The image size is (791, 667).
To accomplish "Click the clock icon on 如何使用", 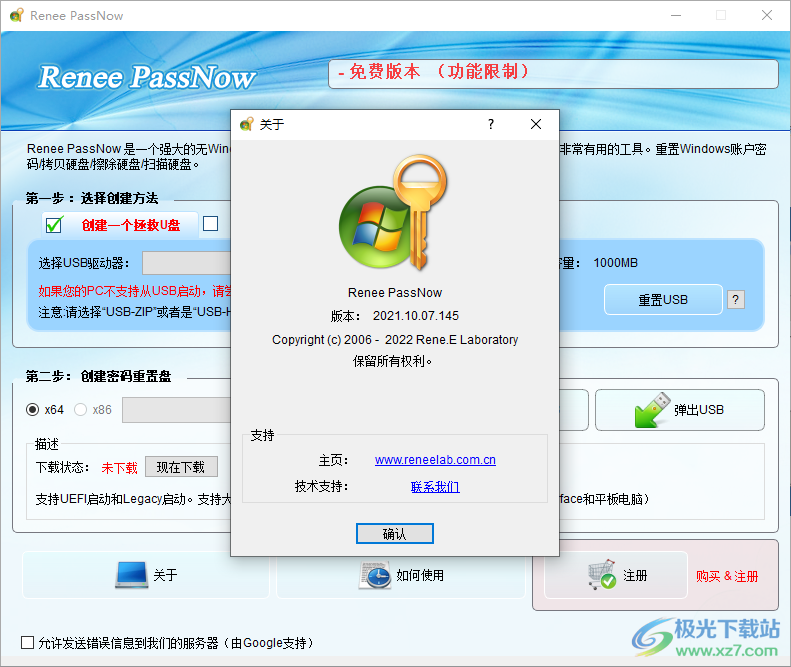I will click(375, 575).
